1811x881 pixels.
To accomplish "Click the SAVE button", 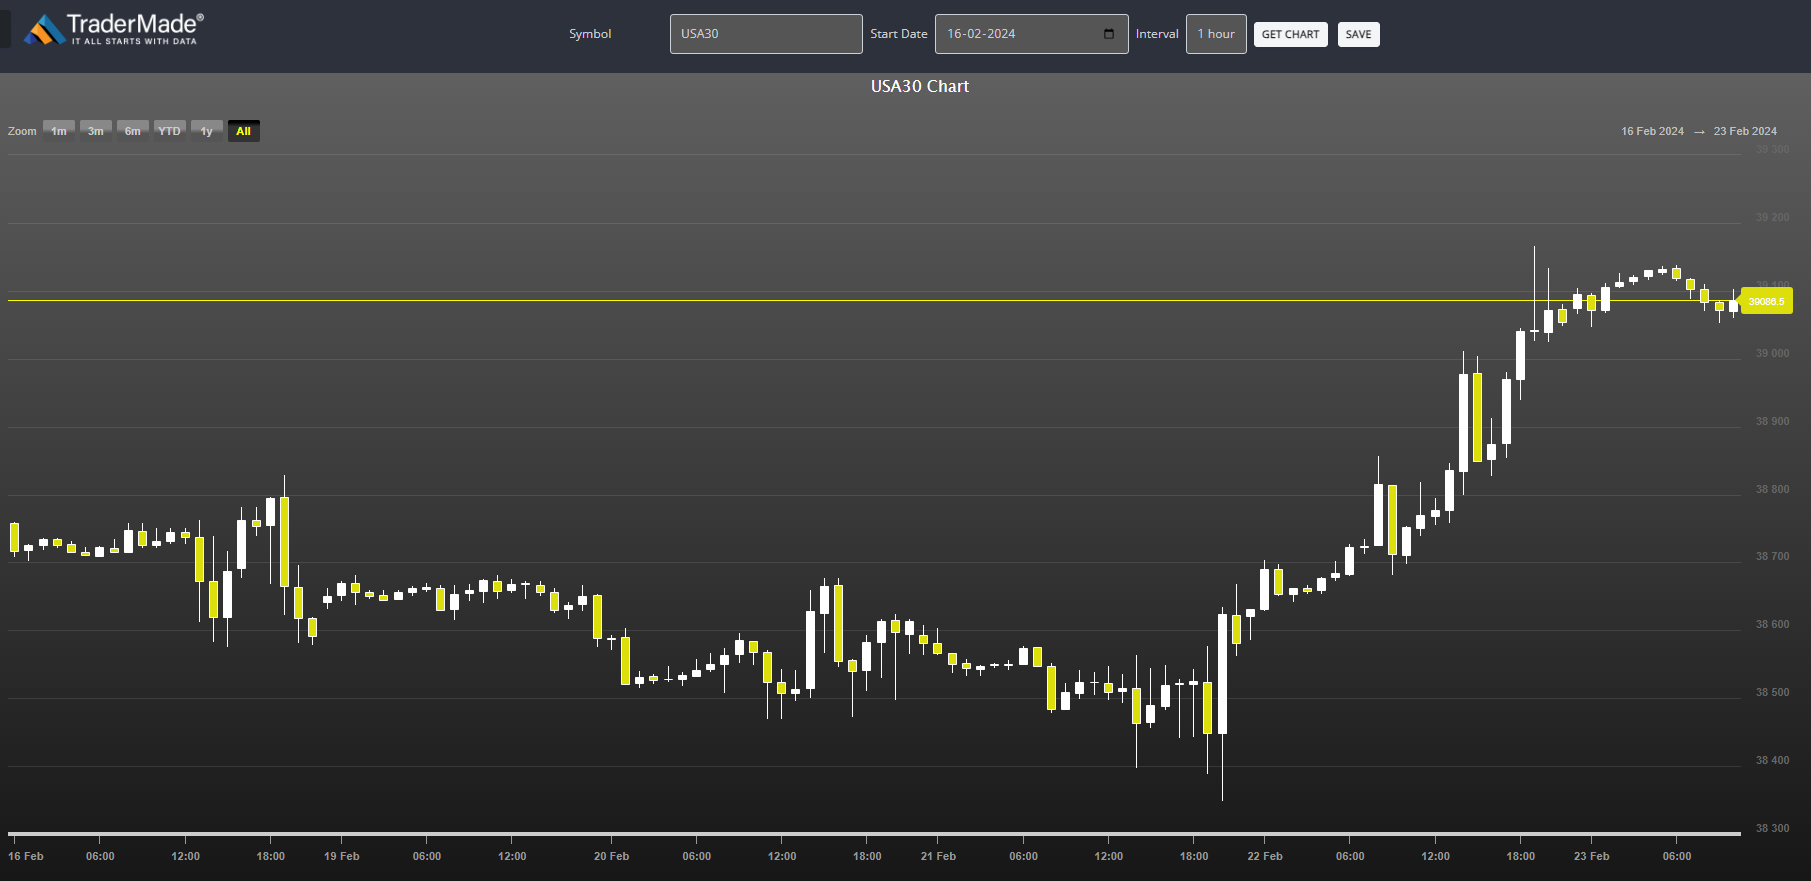I will point(1358,34).
